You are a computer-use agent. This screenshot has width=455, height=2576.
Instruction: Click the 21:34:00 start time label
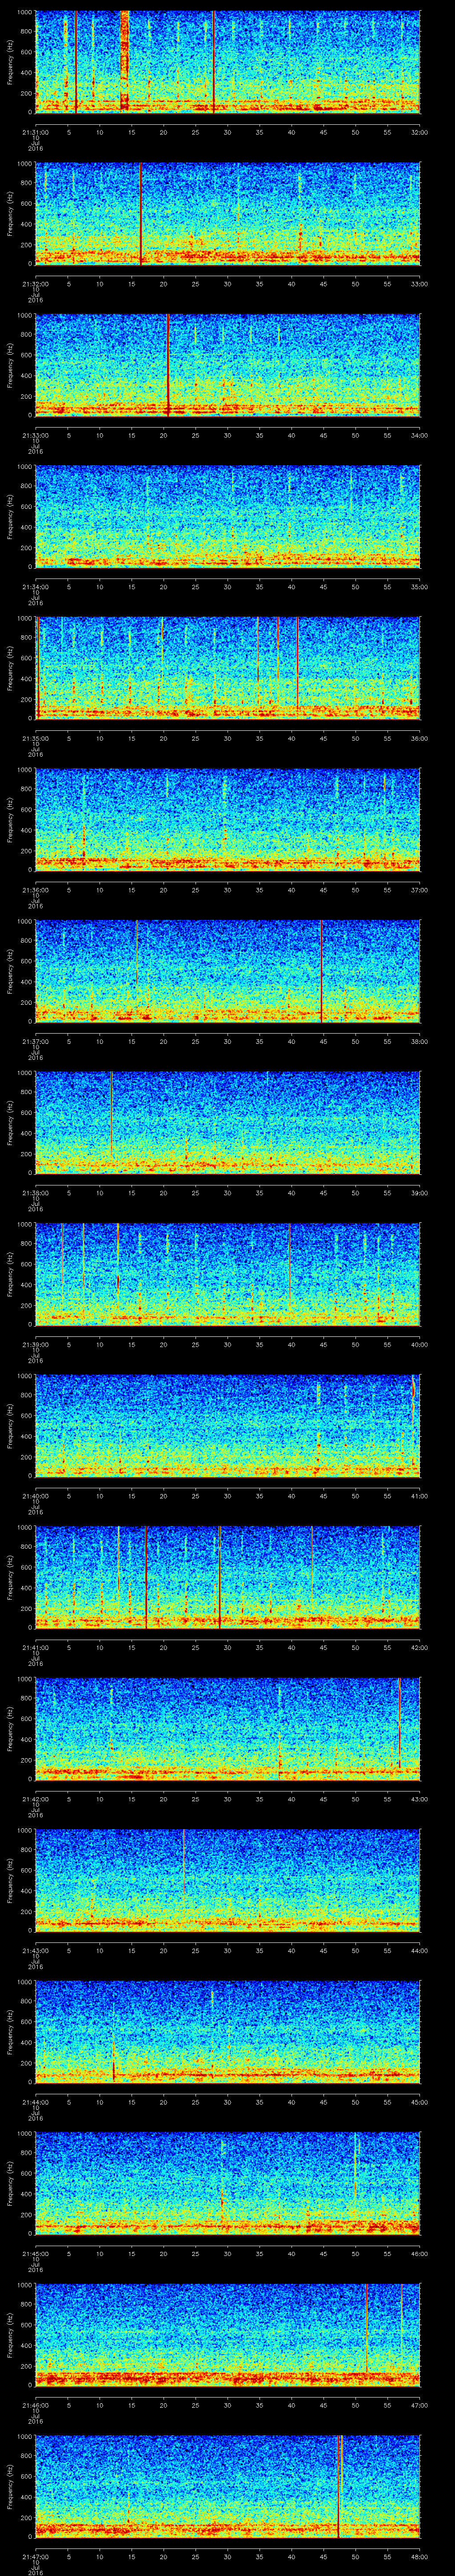point(35,587)
